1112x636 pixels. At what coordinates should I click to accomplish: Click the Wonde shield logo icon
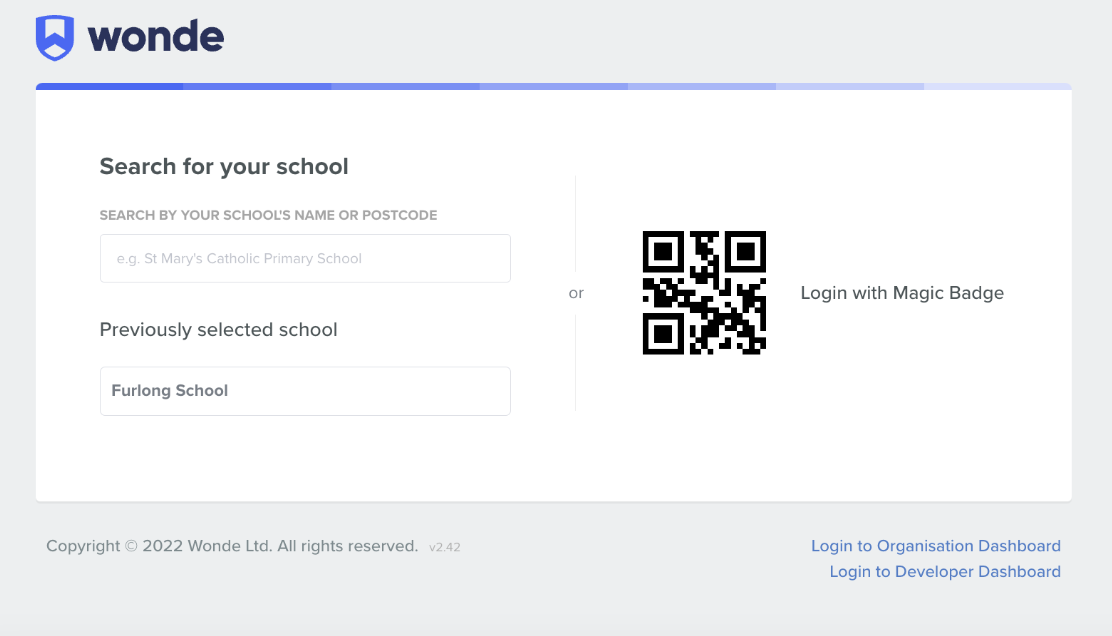point(55,38)
